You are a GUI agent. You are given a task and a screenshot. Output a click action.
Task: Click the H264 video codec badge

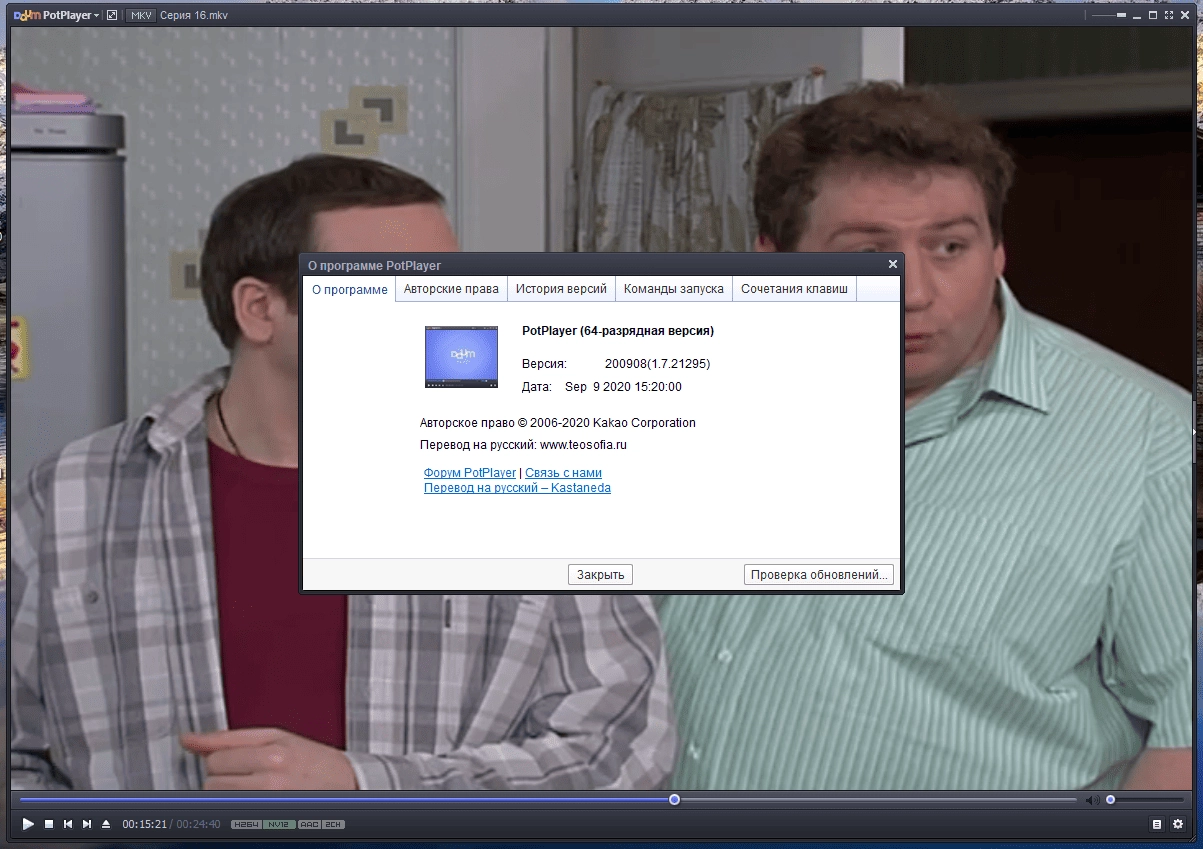click(x=246, y=824)
